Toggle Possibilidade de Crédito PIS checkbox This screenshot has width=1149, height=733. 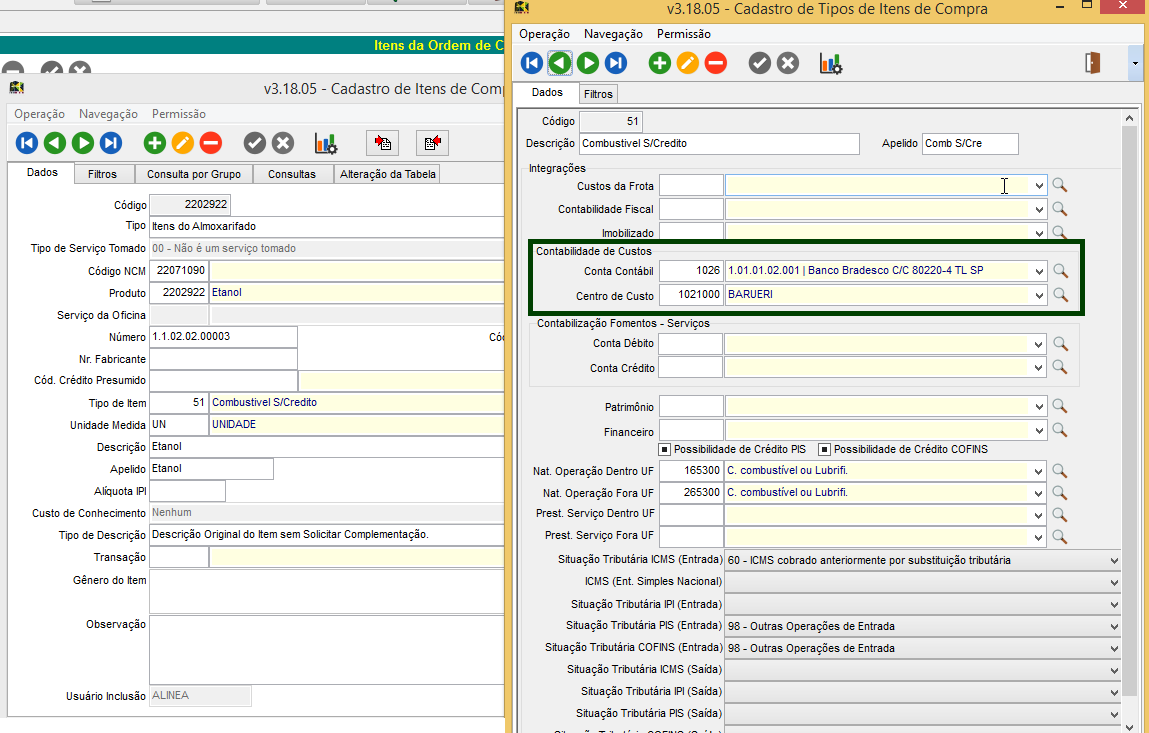point(664,449)
